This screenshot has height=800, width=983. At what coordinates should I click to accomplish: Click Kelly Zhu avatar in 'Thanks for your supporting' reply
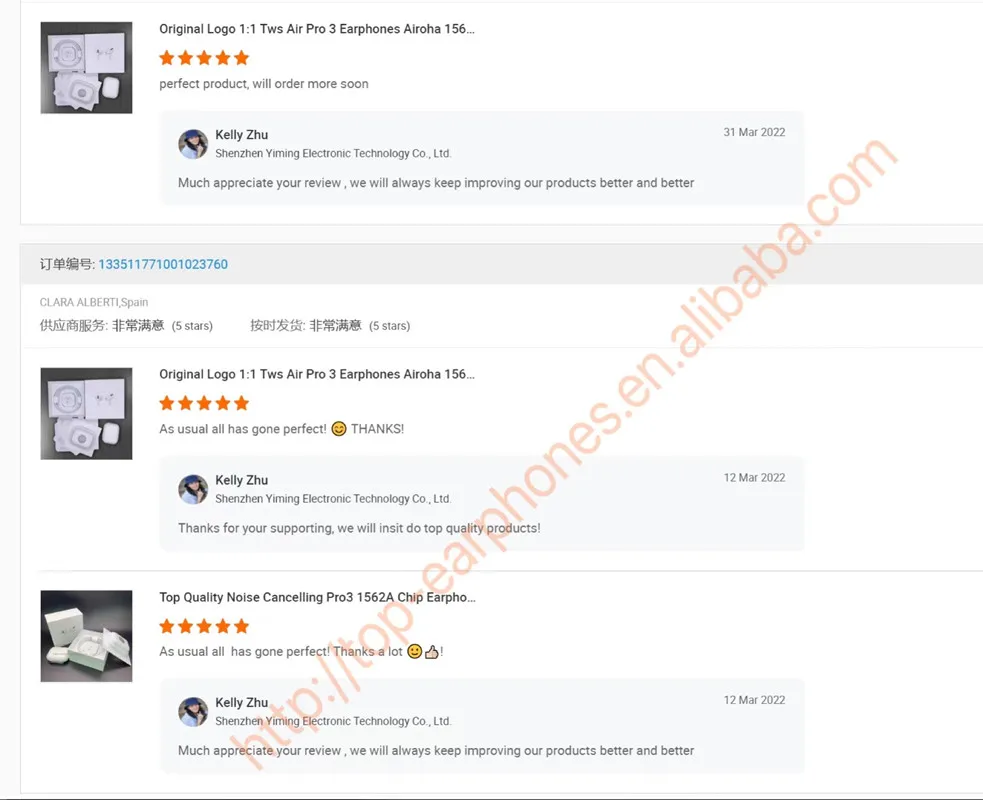pos(193,490)
